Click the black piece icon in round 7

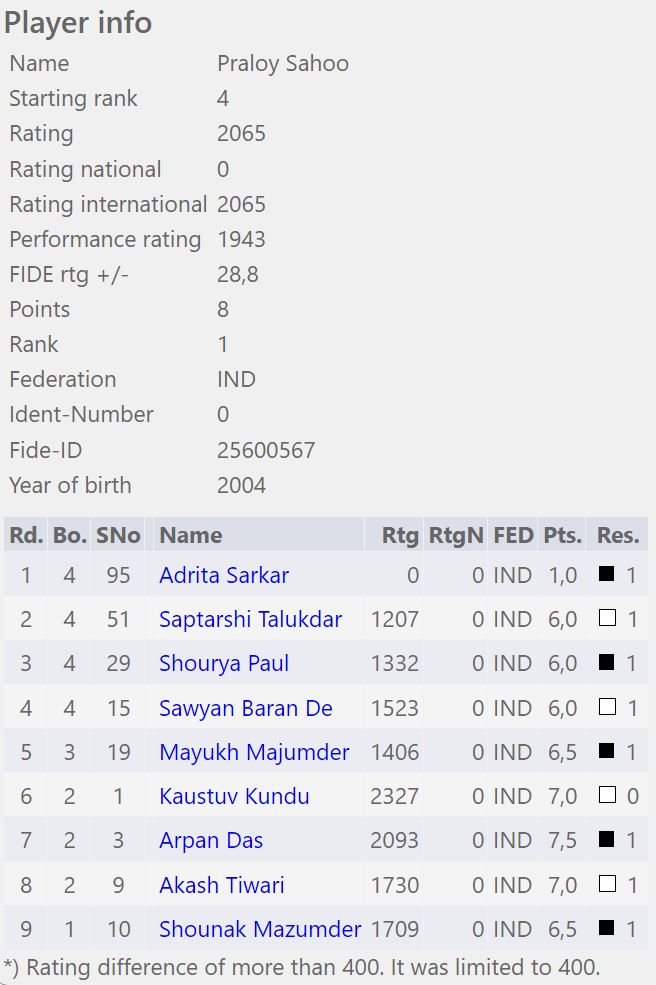[607, 840]
